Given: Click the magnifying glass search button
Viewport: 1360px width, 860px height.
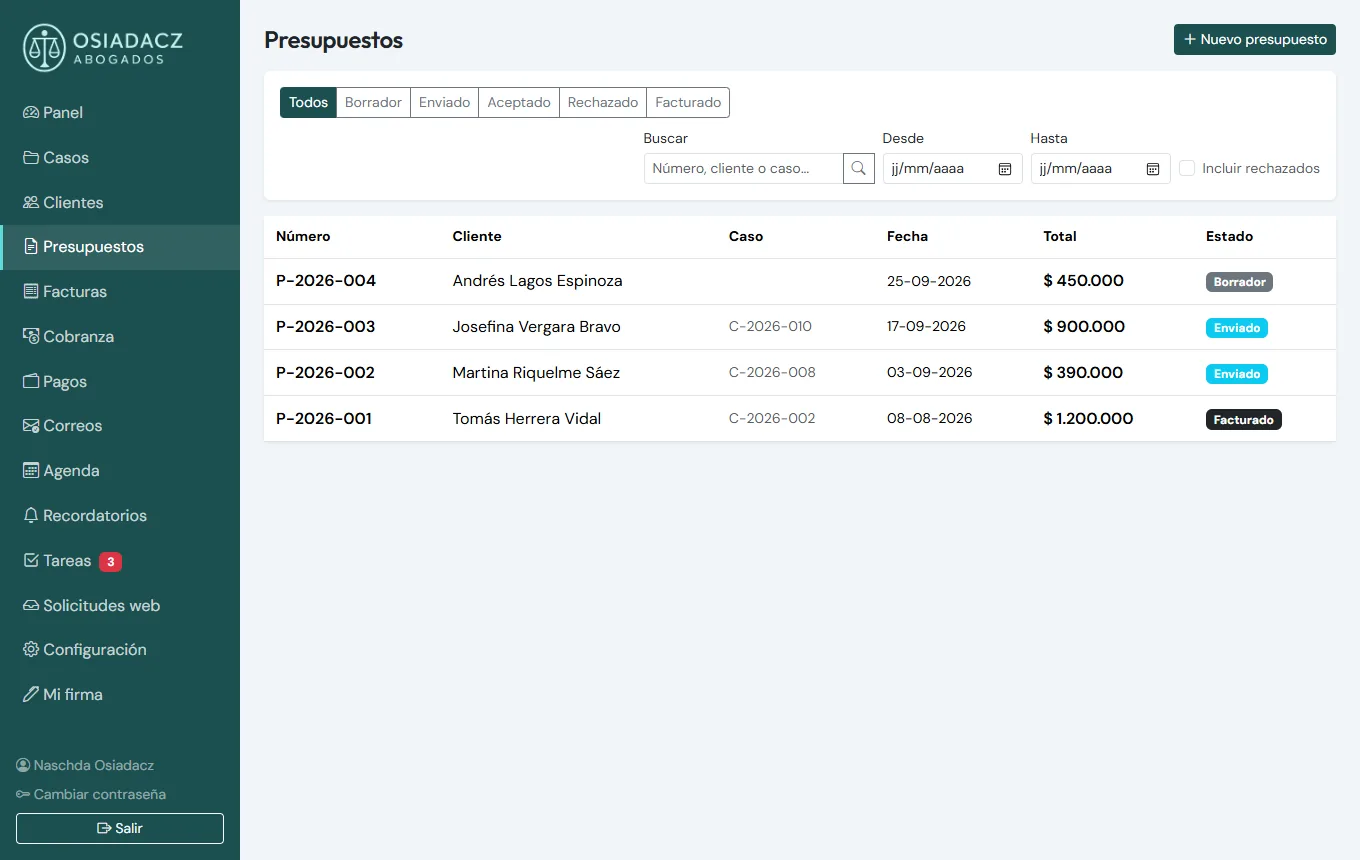Looking at the screenshot, I should [859, 169].
